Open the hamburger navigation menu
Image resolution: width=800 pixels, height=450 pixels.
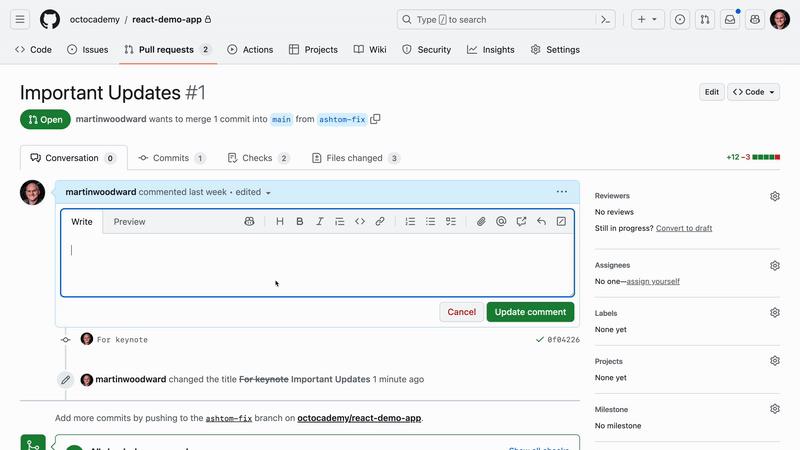point(20,19)
